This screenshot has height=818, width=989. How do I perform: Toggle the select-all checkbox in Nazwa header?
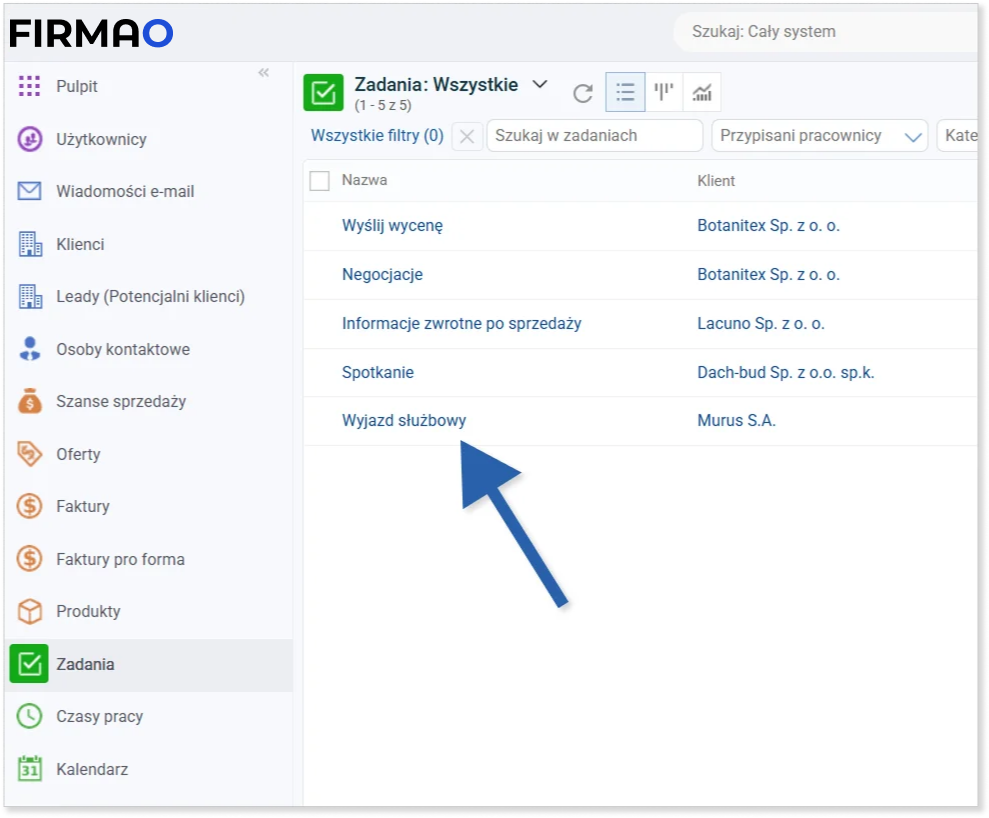320,180
